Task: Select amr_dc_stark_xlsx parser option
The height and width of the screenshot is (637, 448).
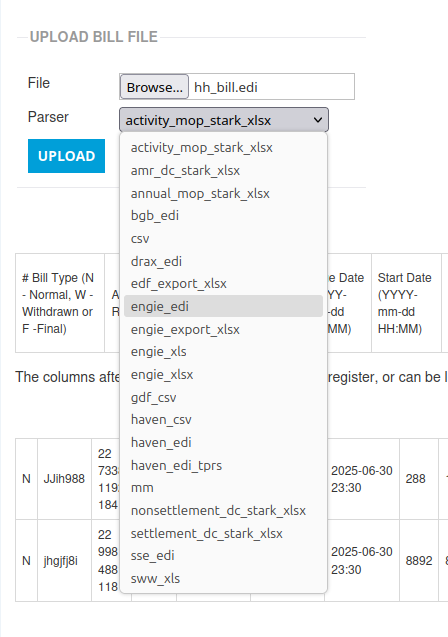Action: pos(223,171)
